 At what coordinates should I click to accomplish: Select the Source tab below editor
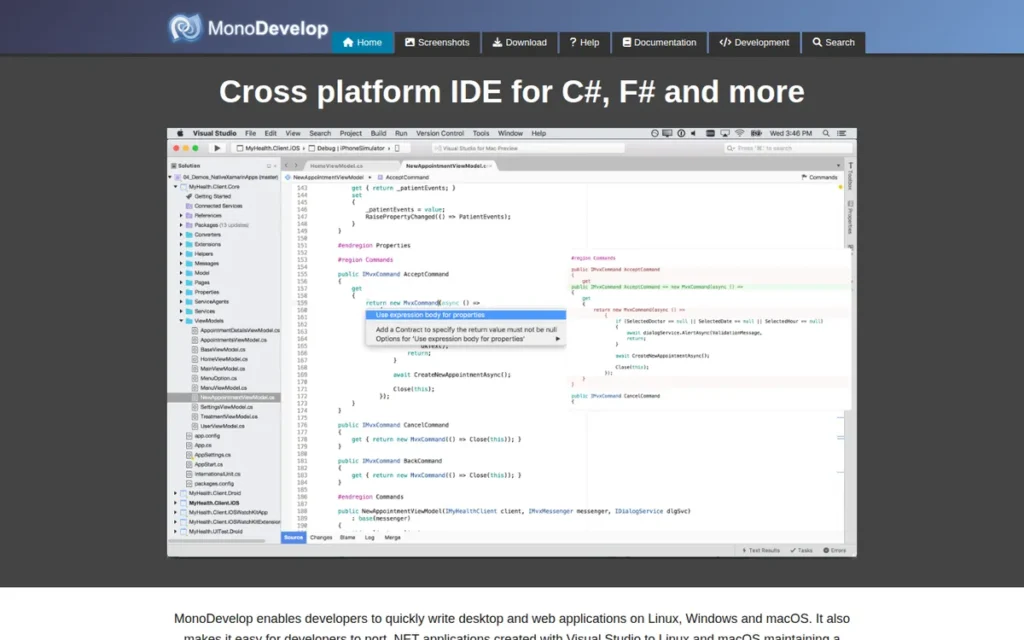tap(293, 537)
